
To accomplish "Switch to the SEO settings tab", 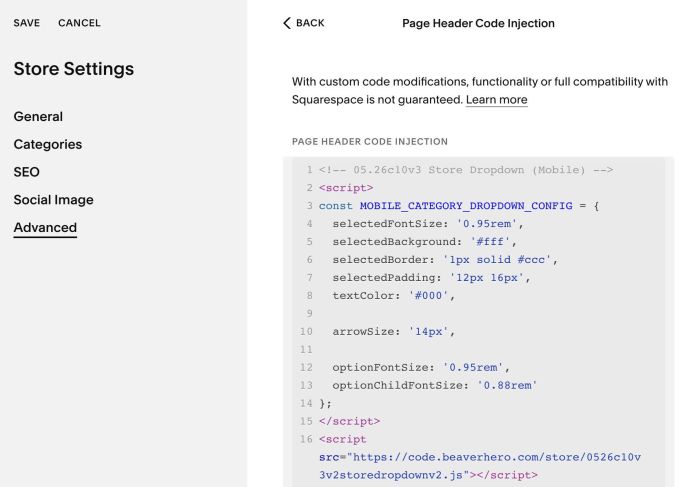I will [26, 172].
